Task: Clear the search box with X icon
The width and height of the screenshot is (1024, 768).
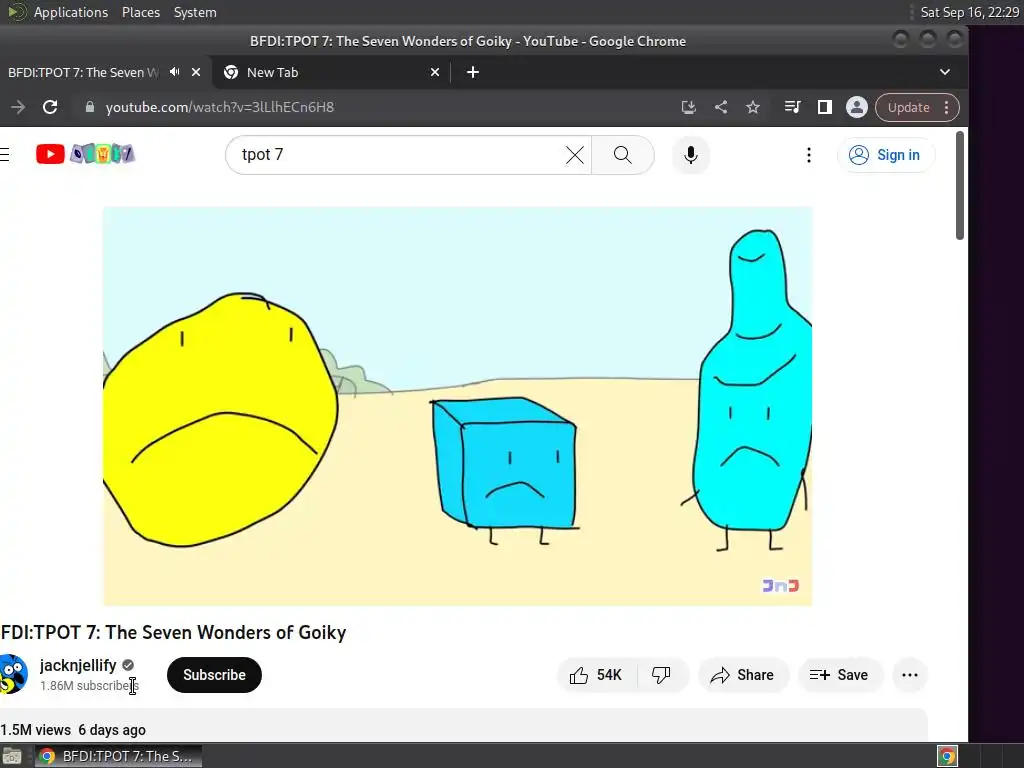Action: pos(575,155)
